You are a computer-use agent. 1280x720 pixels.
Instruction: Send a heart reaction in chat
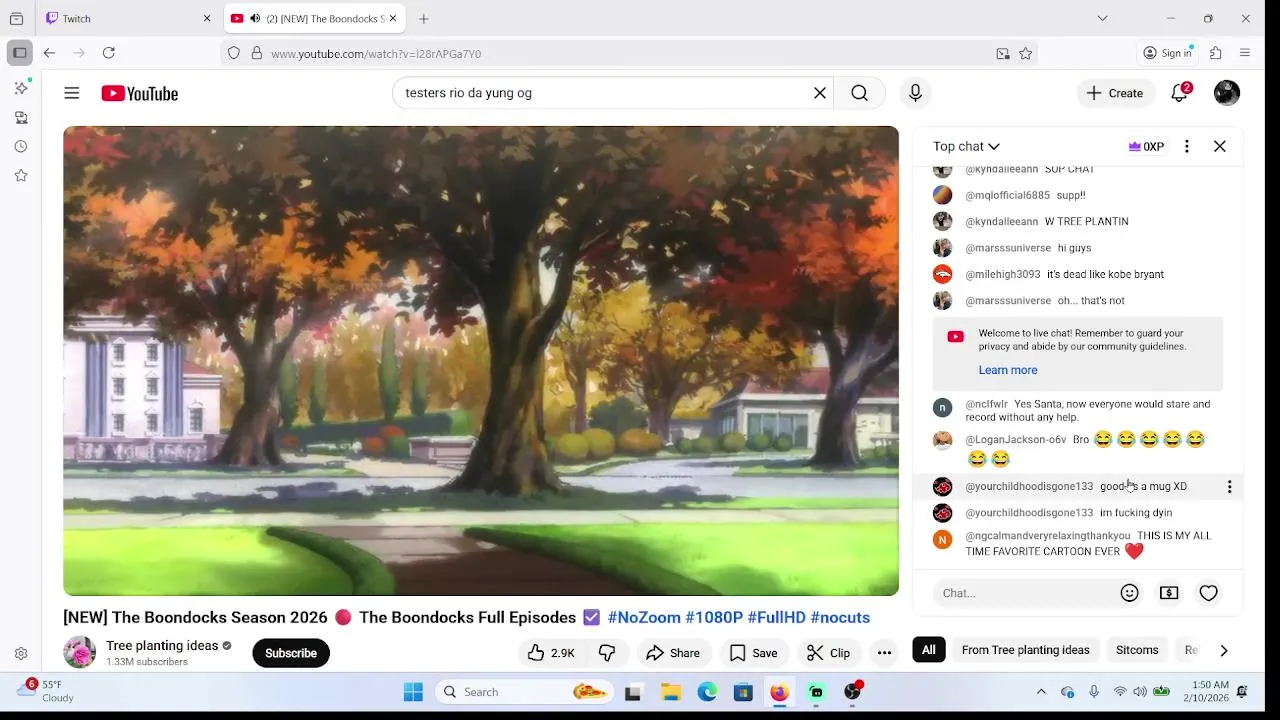tap(1209, 593)
